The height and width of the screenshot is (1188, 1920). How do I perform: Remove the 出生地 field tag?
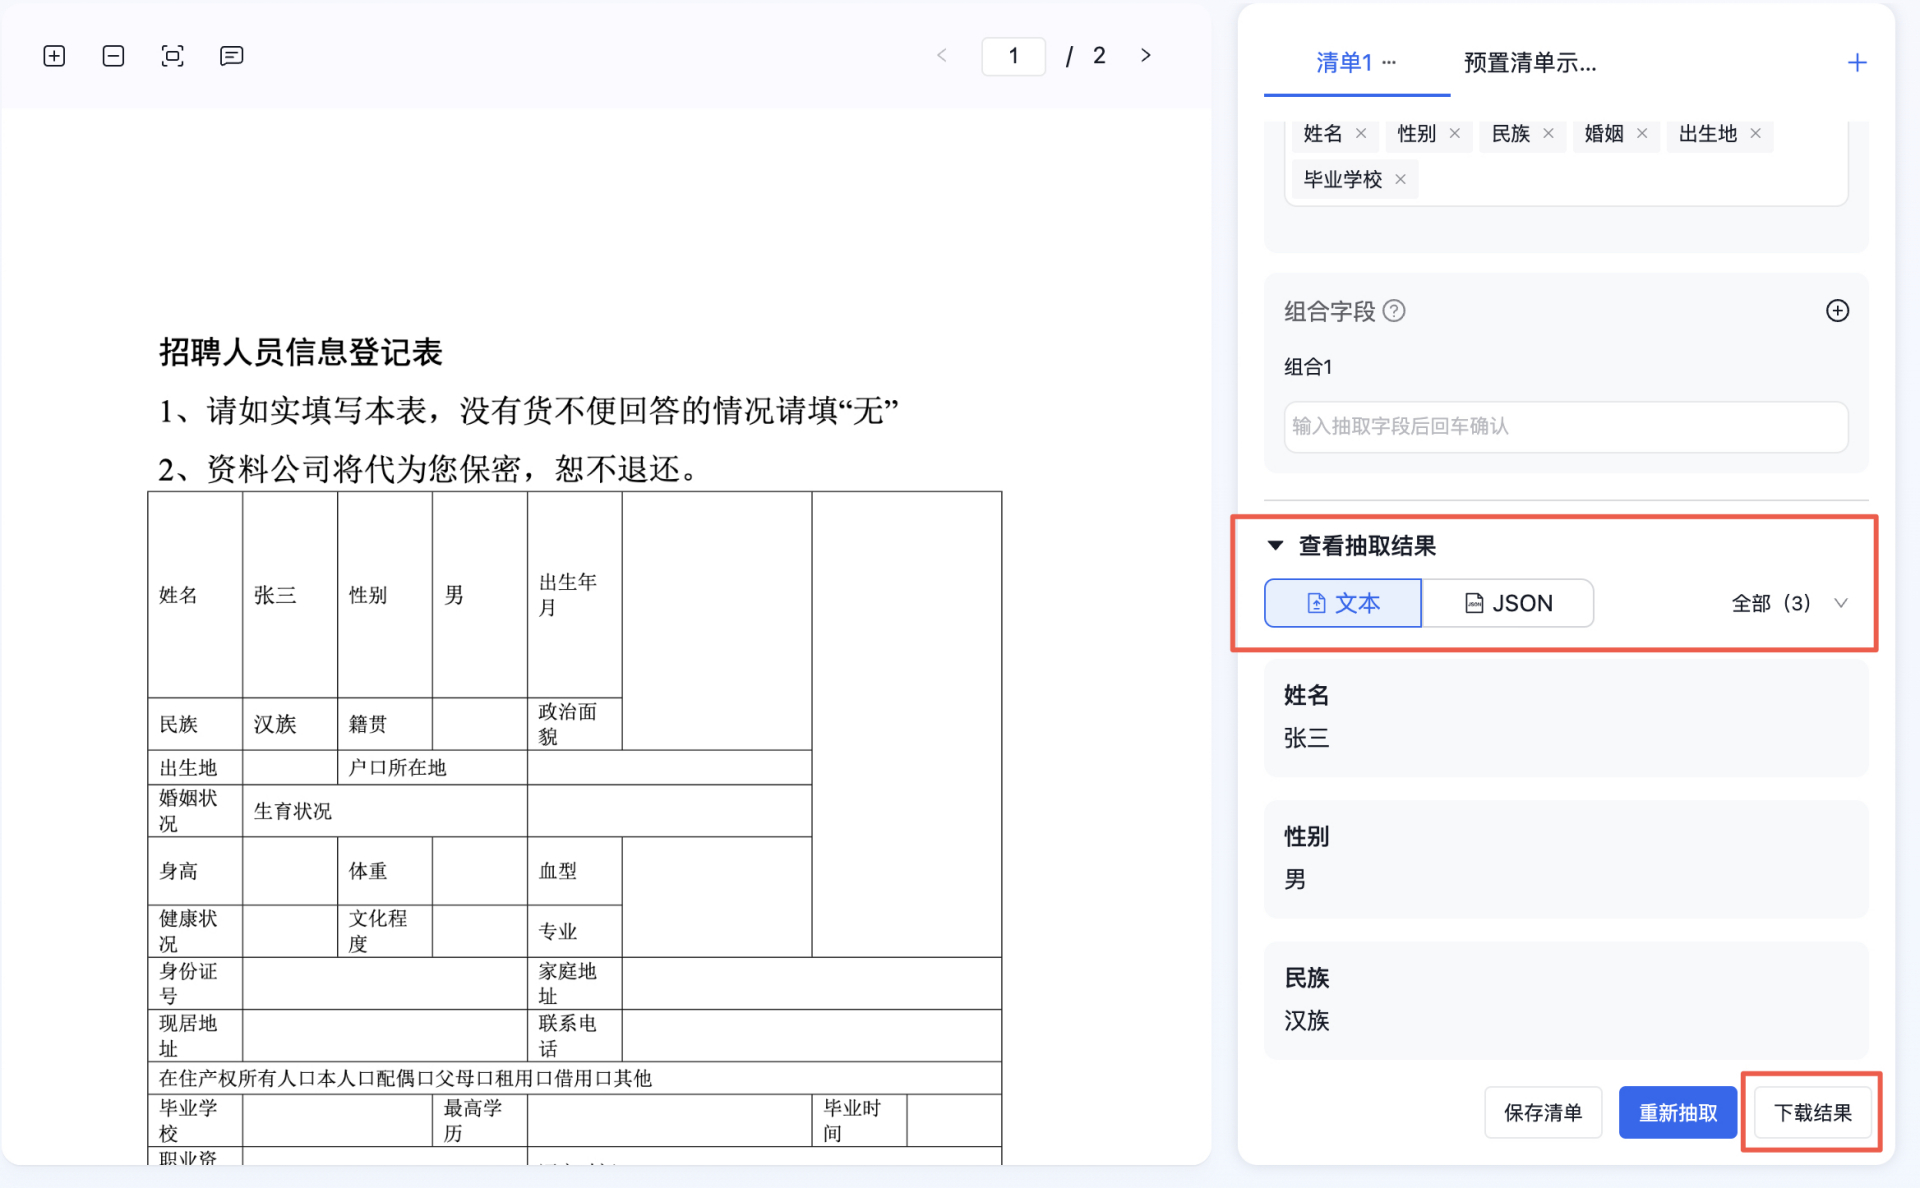pos(1755,133)
